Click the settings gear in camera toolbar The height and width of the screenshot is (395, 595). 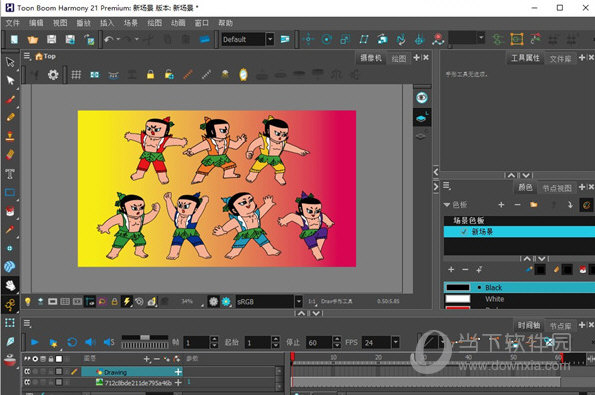[53, 75]
